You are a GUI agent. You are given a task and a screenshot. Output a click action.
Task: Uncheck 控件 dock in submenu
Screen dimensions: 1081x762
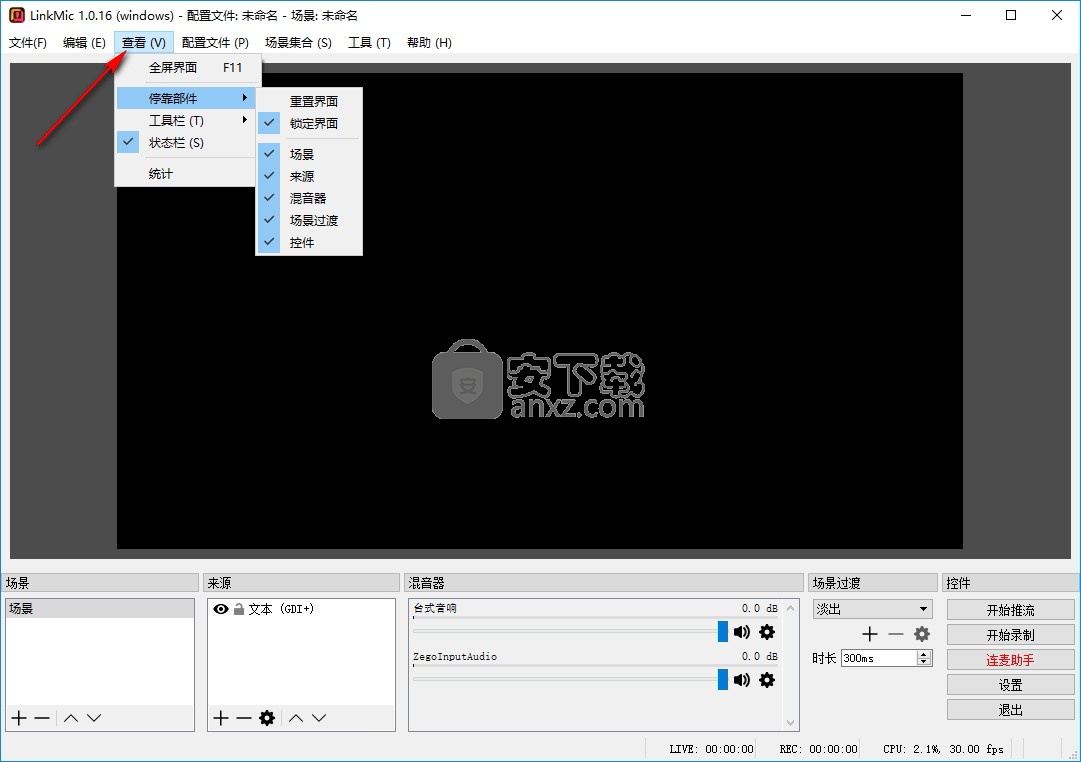point(309,242)
